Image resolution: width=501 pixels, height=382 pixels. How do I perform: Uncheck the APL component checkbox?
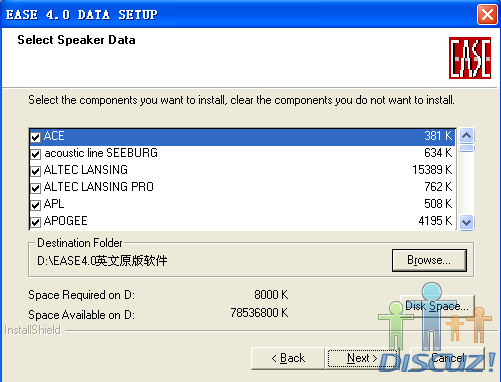pos(36,205)
